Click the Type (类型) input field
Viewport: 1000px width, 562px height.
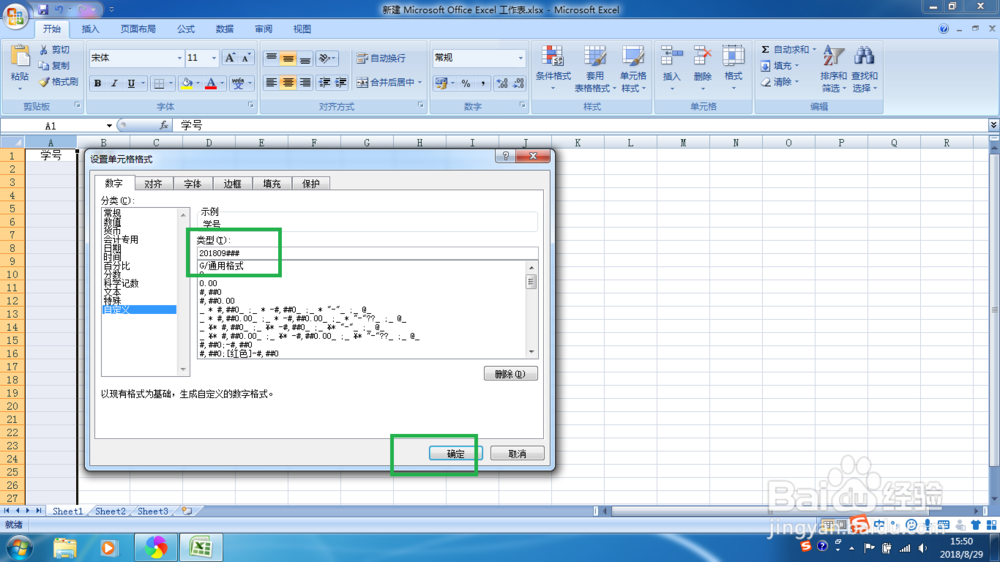367,253
